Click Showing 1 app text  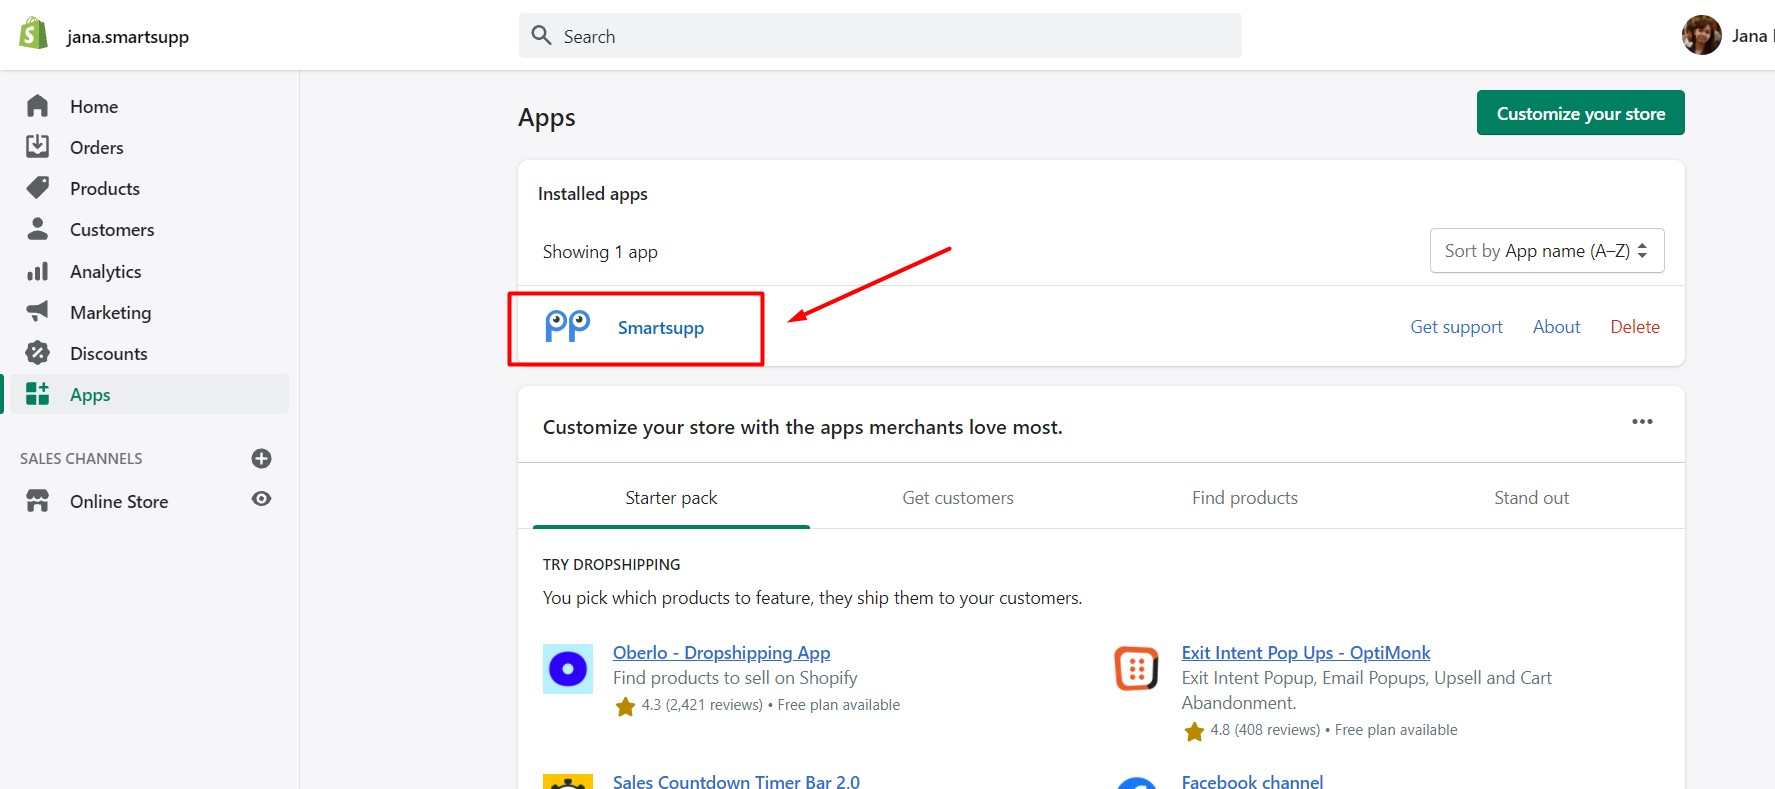point(600,252)
